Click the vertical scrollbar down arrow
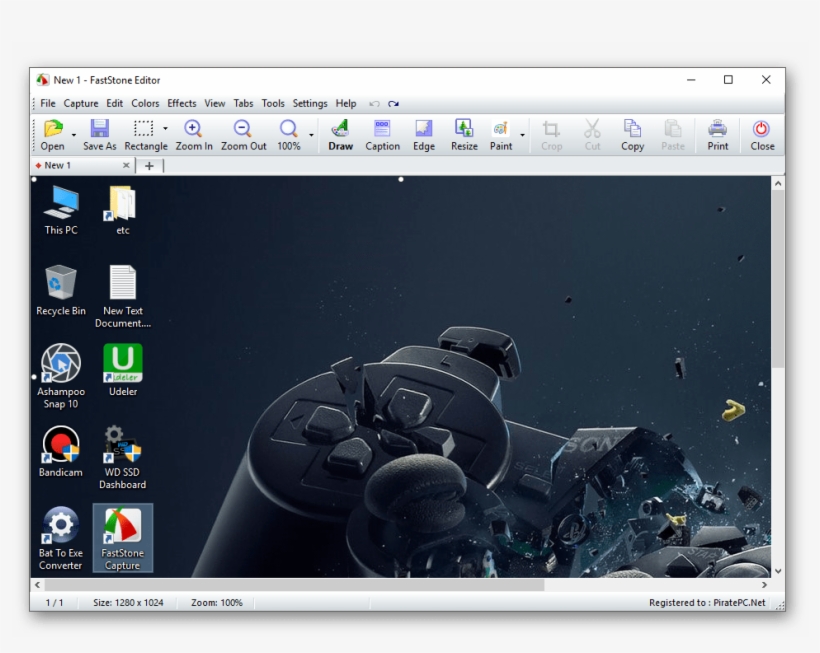 778,571
